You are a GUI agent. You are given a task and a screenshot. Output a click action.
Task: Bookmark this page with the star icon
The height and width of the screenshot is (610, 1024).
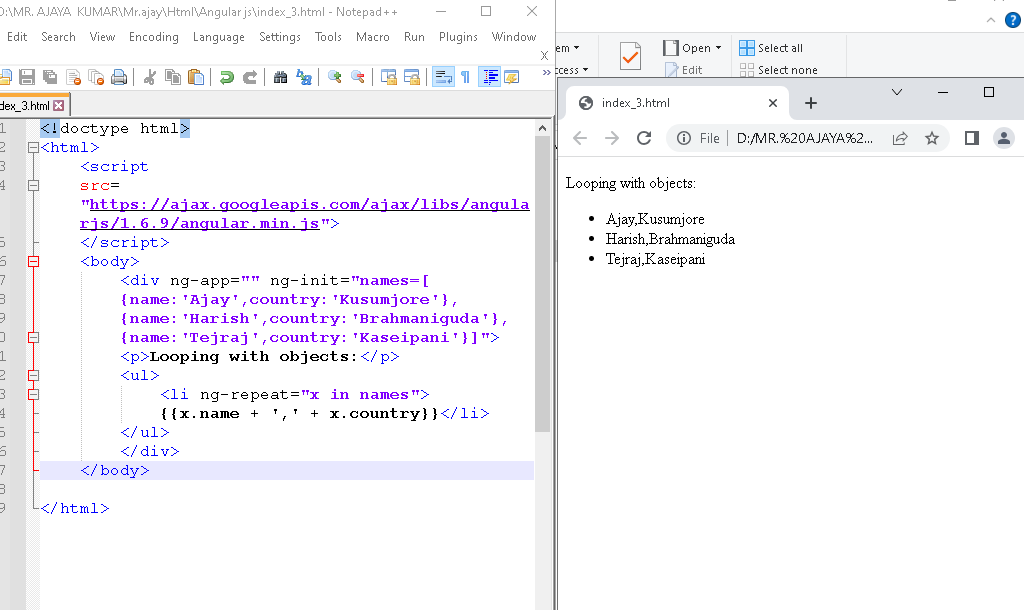[932, 138]
